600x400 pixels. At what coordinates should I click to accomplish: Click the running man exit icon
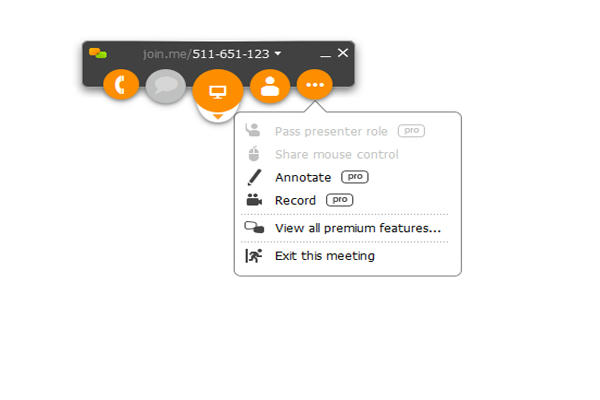tap(254, 256)
